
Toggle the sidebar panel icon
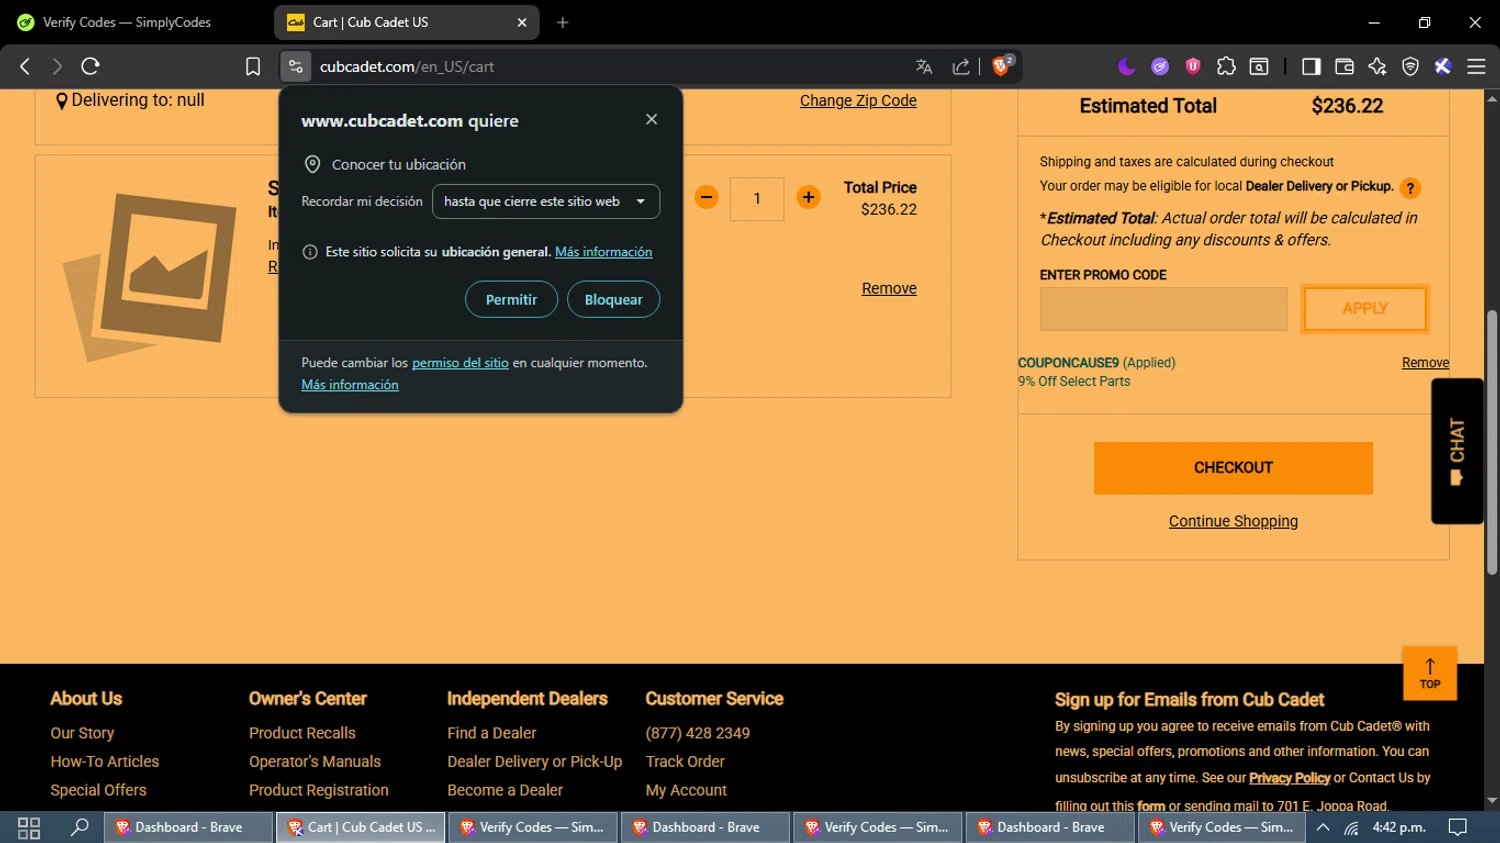click(1311, 66)
